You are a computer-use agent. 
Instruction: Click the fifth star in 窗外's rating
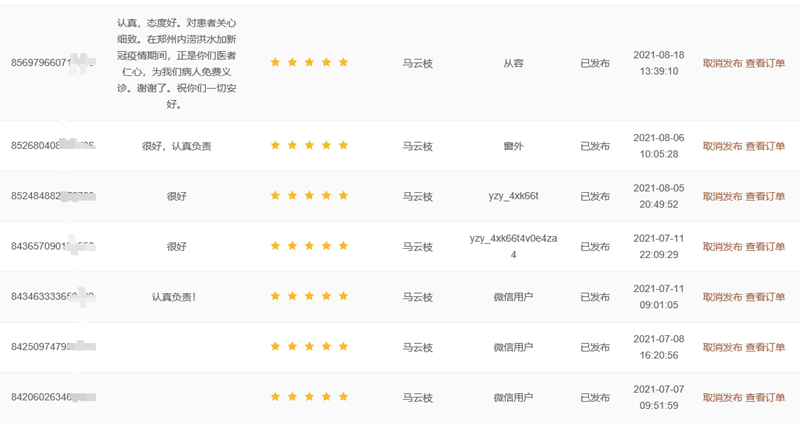pyautogui.click(x=343, y=146)
